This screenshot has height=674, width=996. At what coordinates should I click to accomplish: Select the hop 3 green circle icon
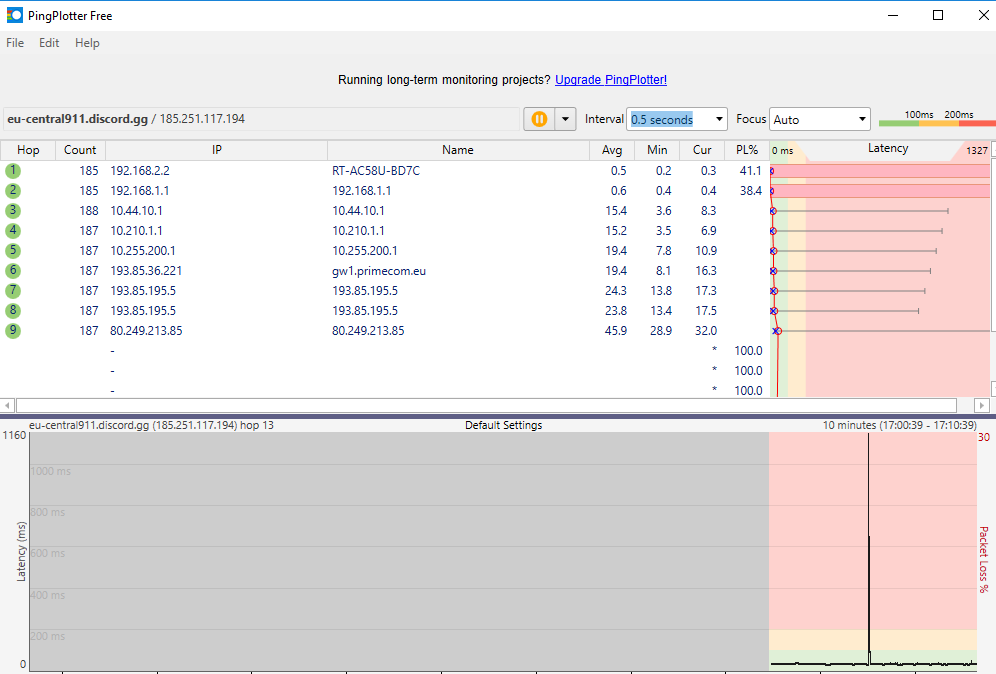[x=13, y=211]
